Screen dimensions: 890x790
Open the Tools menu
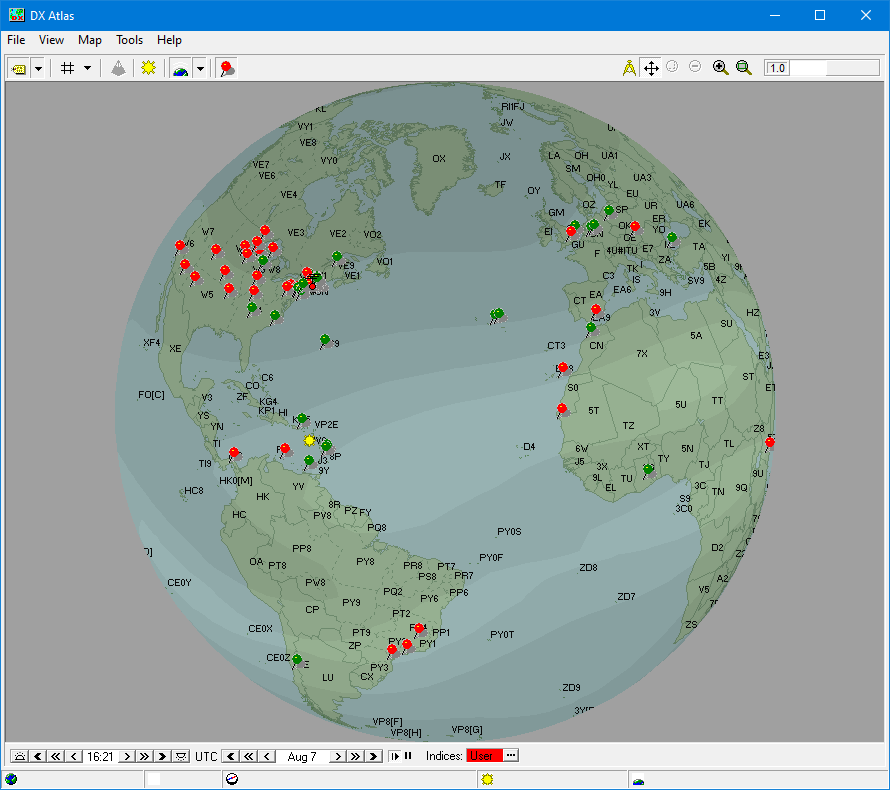click(129, 40)
